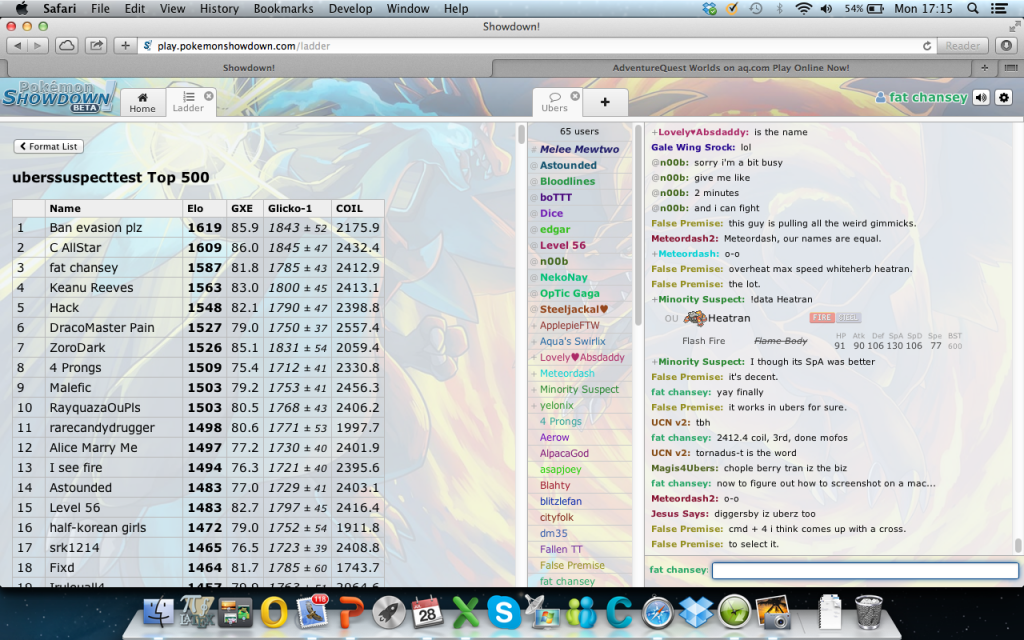Close the Ladder tab
1024x640 pixels.
click(208, 96)
